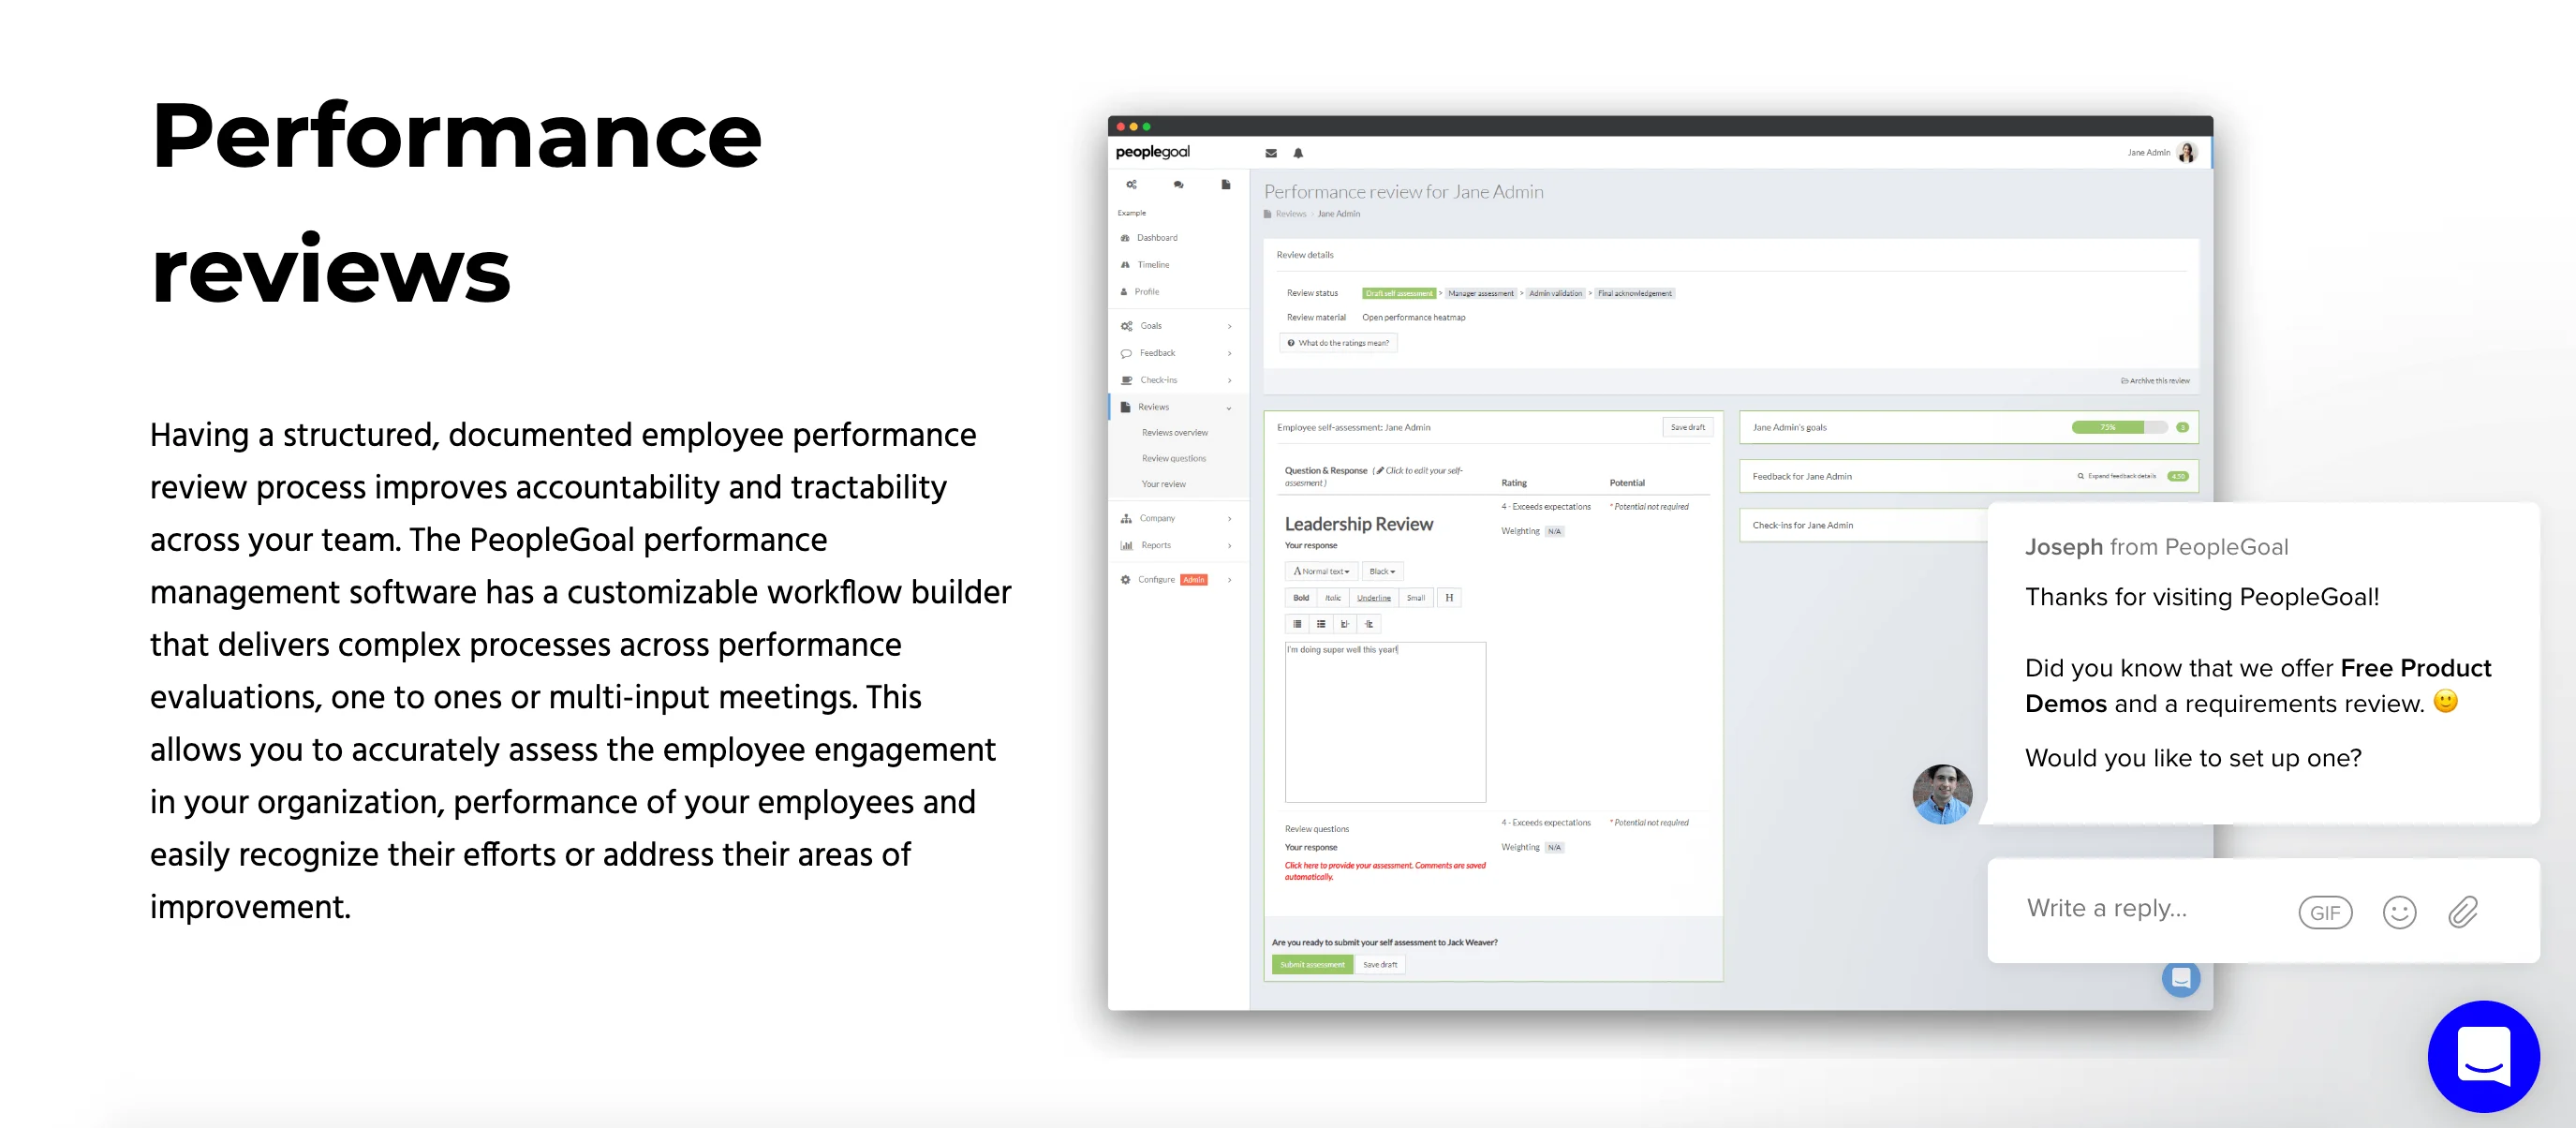Image resolution: width=2576 pixels, height=1128 pixels.
Task: Toggle Bold formatting in the editor
Action: [x=1301, y=598]
